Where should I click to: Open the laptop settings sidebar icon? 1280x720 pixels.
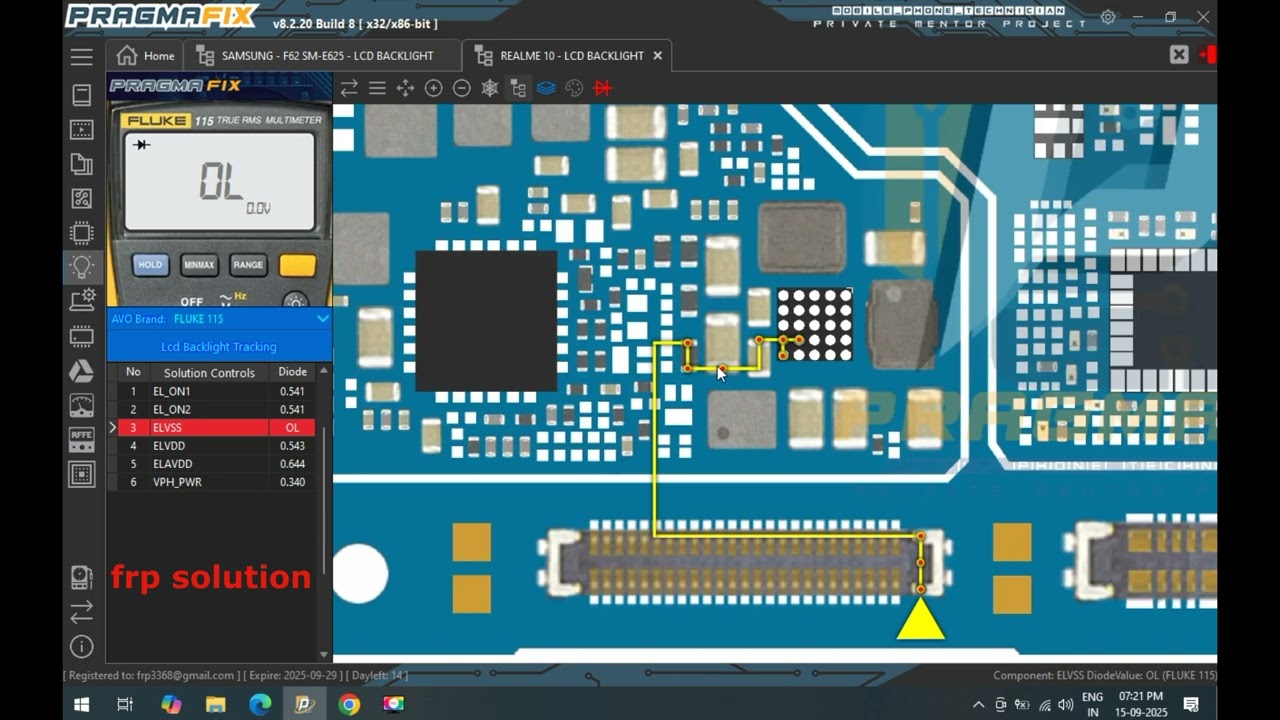[x=82, y=300]
